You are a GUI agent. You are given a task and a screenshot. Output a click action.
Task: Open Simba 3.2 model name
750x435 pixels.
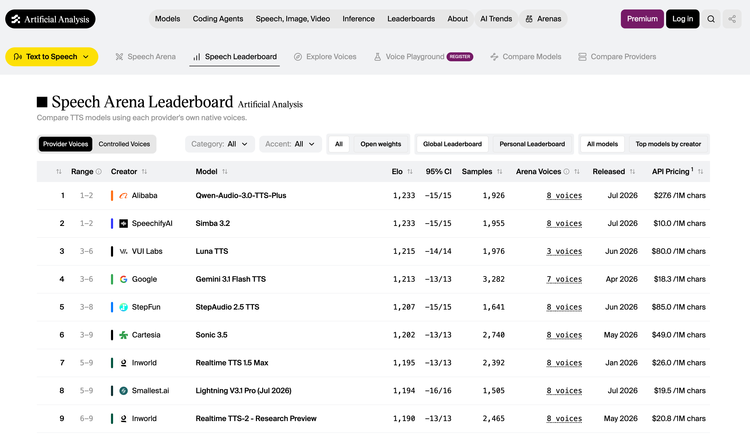click(213, 223)
